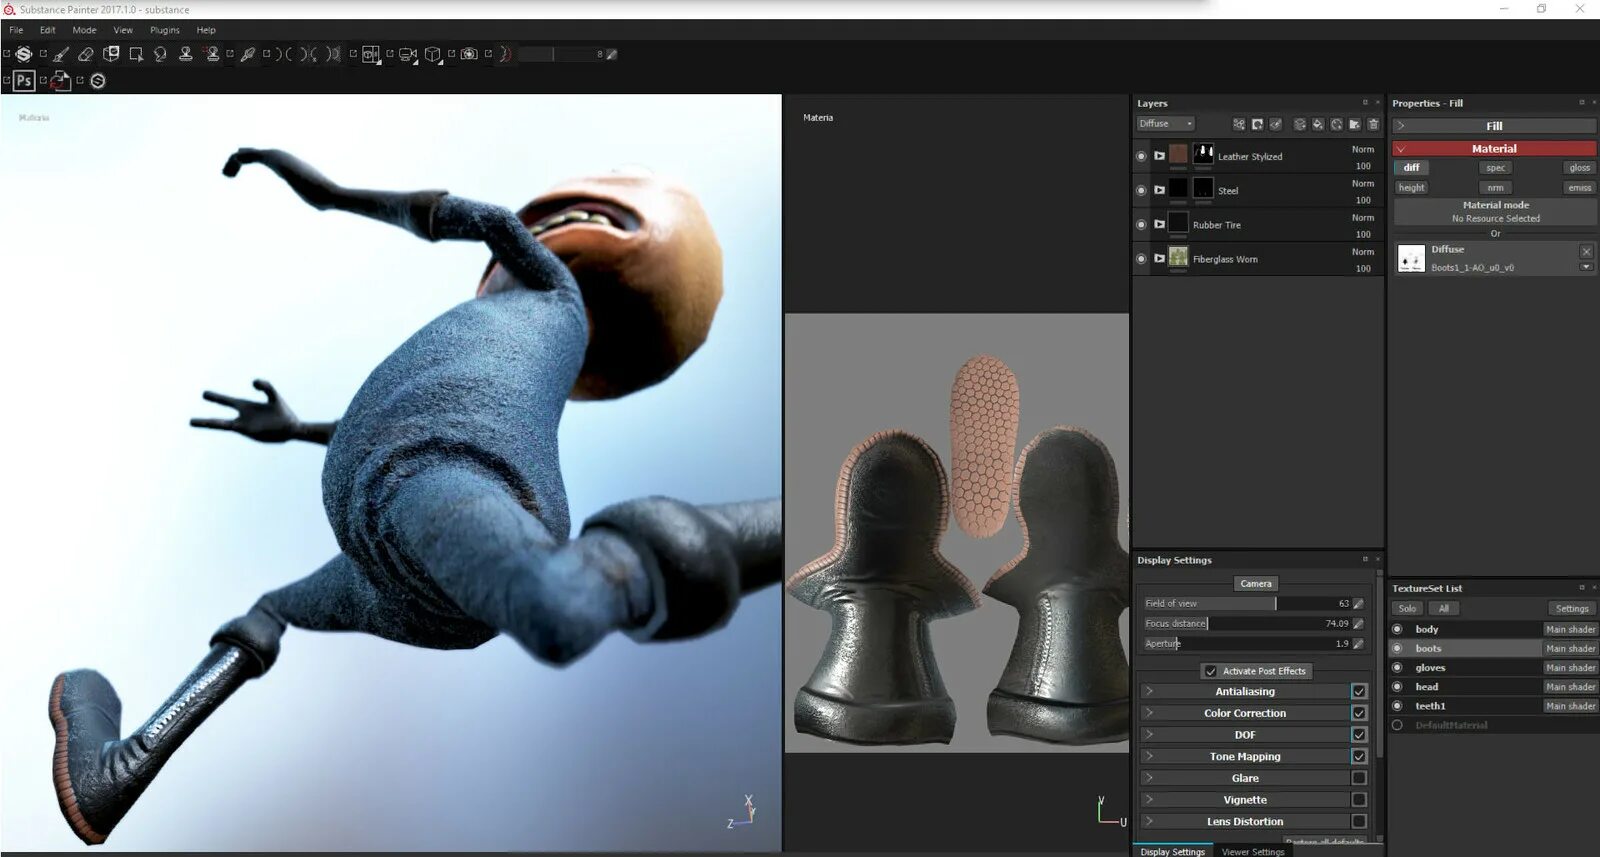Click the Photoshop export Ps icon
This screenshot has height=857, width=1600.
click(24, 81)
